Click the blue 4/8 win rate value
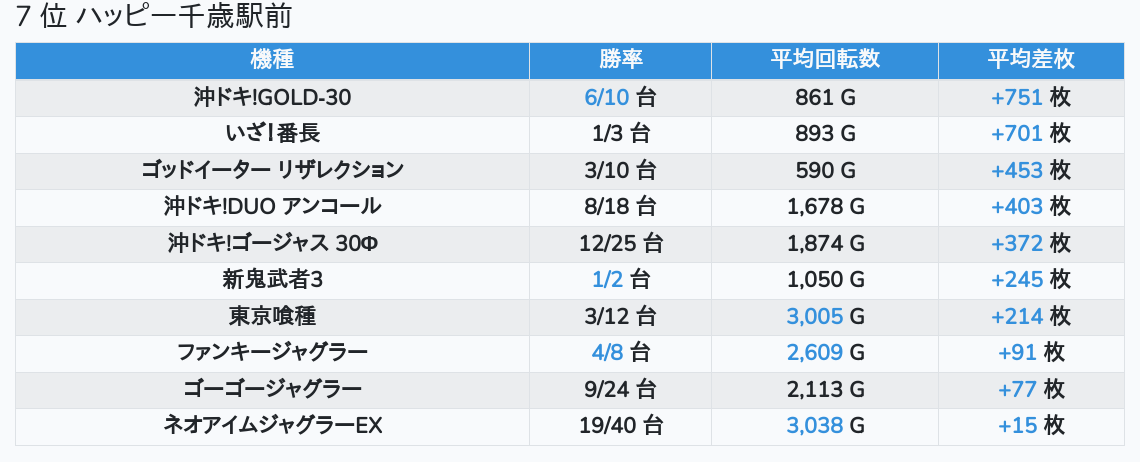 coord(607,352)
